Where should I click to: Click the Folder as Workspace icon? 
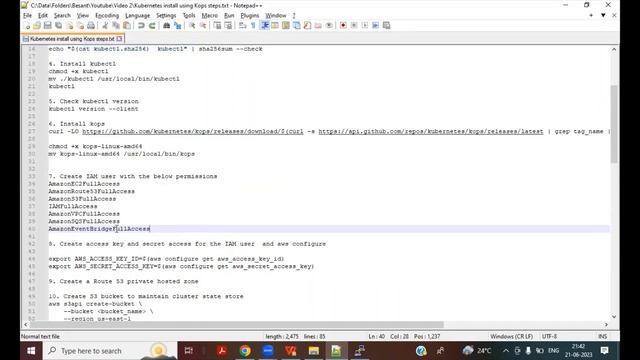click(318, 26)
